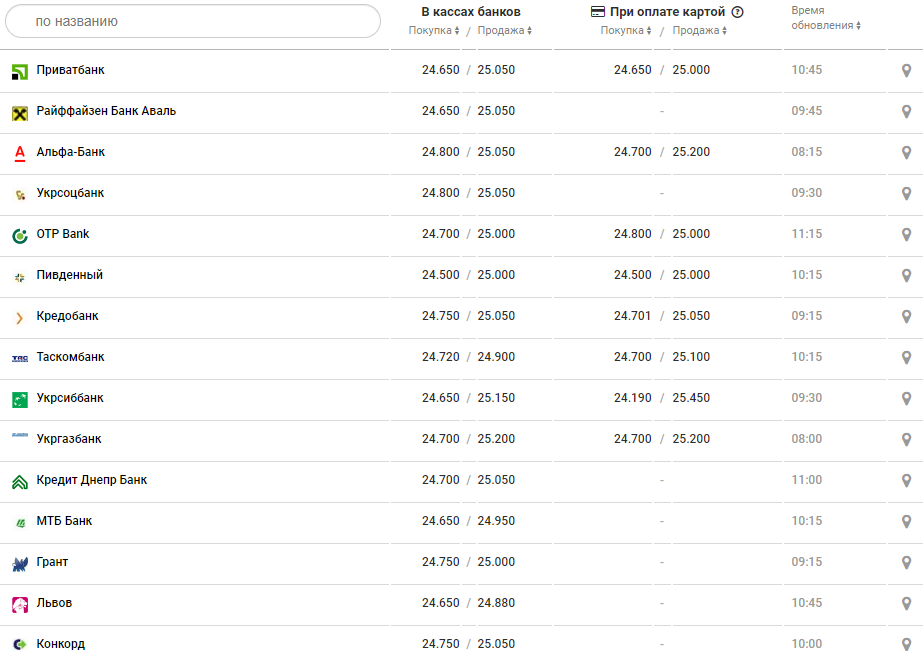This screenshot has width=923, height=651.
Task: Sort by Продажа under В кассах банков
Action: point(504,31)
